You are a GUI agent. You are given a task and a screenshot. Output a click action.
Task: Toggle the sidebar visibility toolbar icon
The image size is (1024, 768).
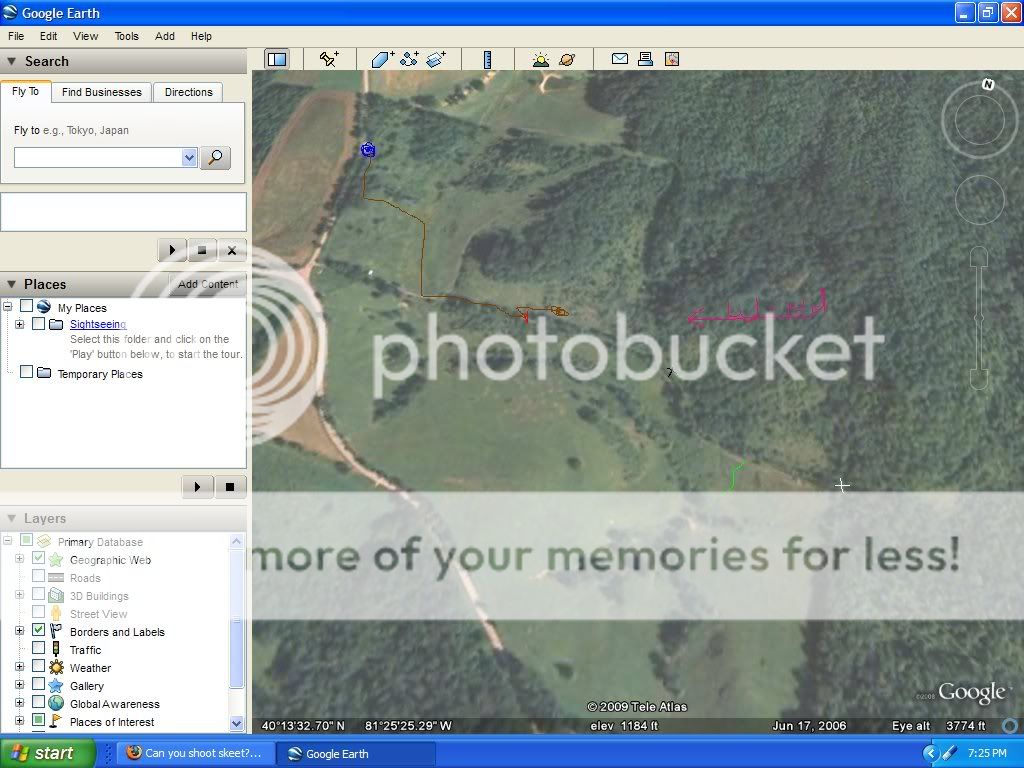coord(277,59)
